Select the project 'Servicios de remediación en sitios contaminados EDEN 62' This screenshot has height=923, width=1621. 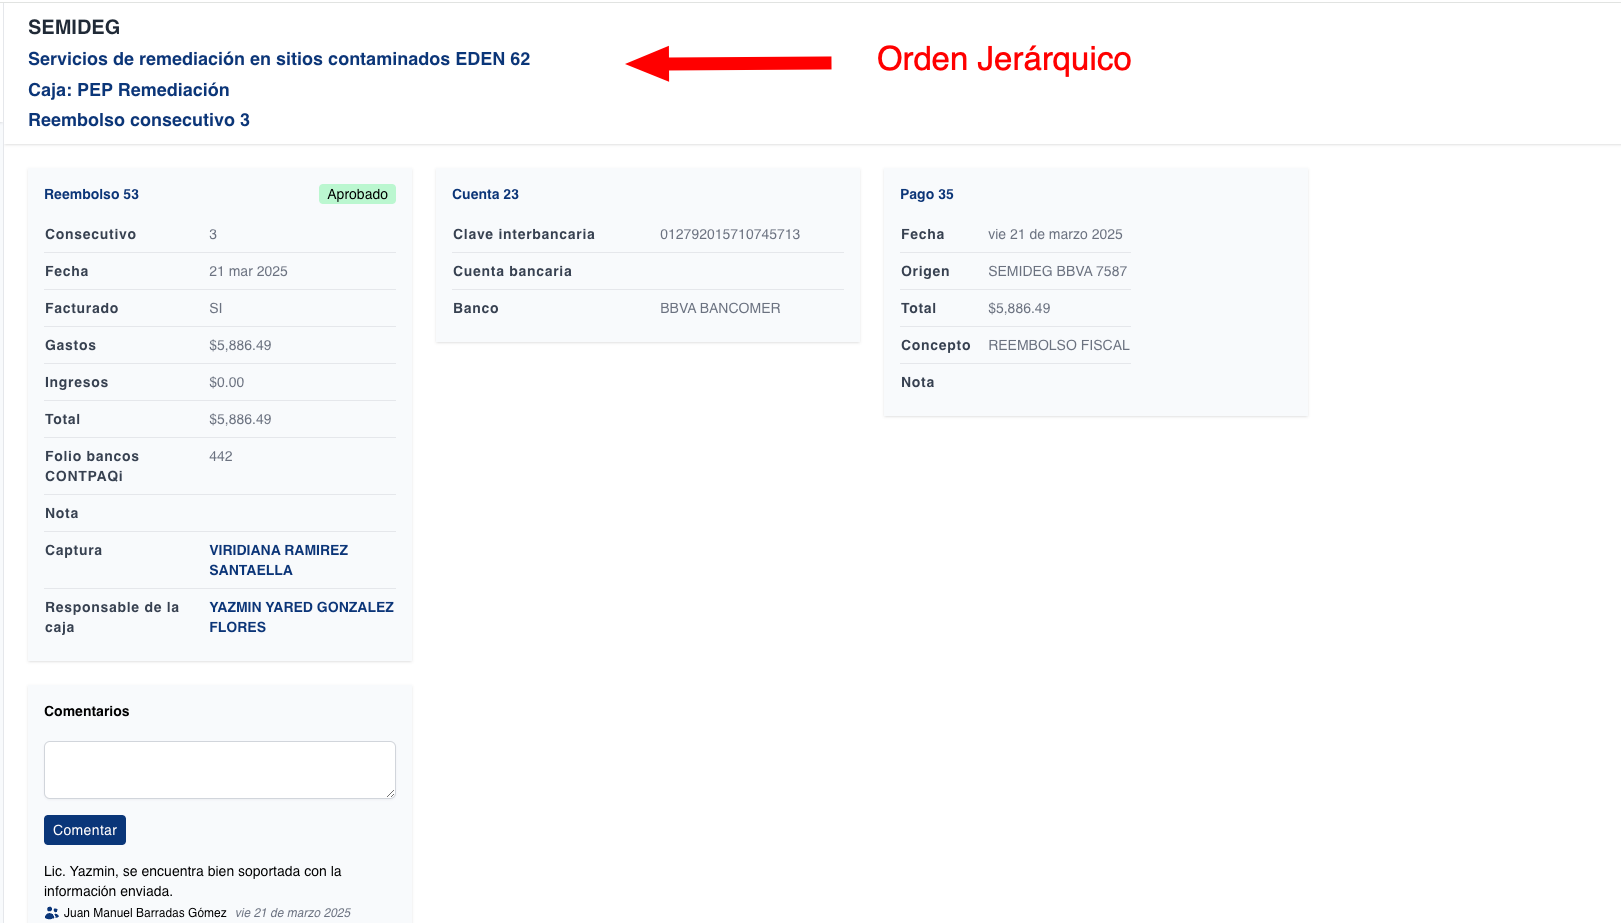pos(279,59)
